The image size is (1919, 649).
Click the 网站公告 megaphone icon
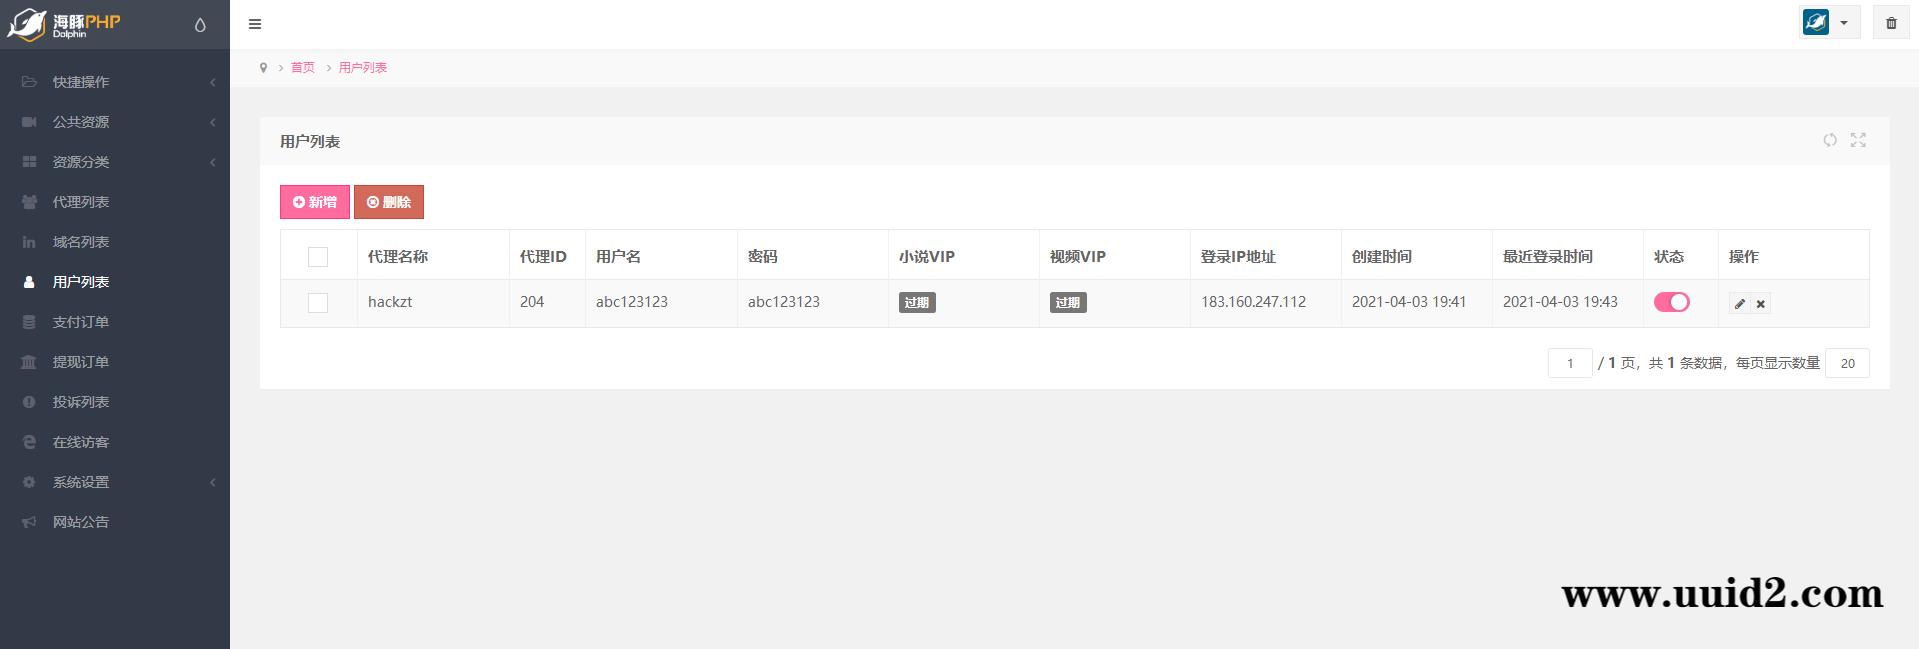coord(29,522)
